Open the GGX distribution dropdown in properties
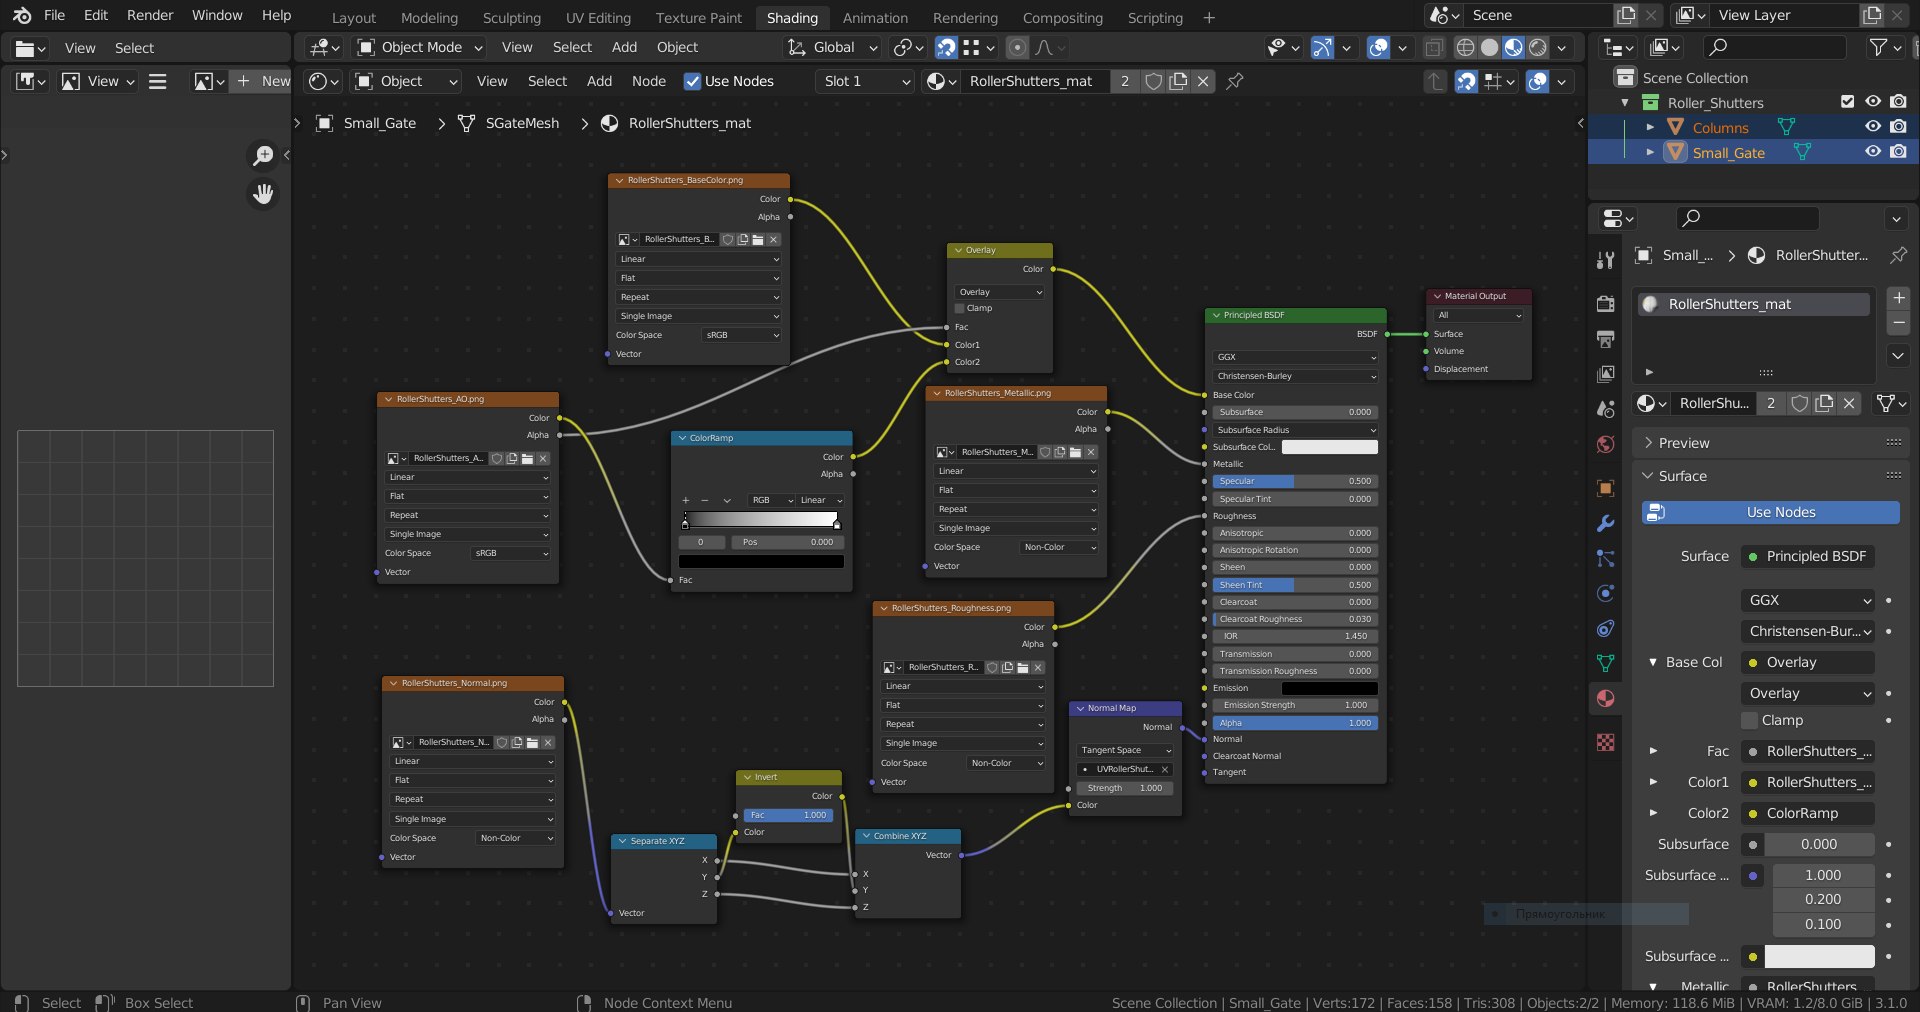 (x=1807, y=600)
